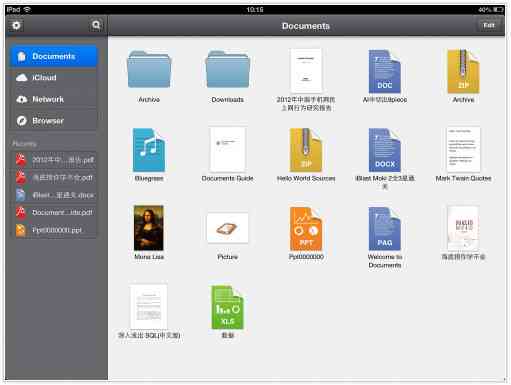Open the Archive ZIP file

point(463,71)
